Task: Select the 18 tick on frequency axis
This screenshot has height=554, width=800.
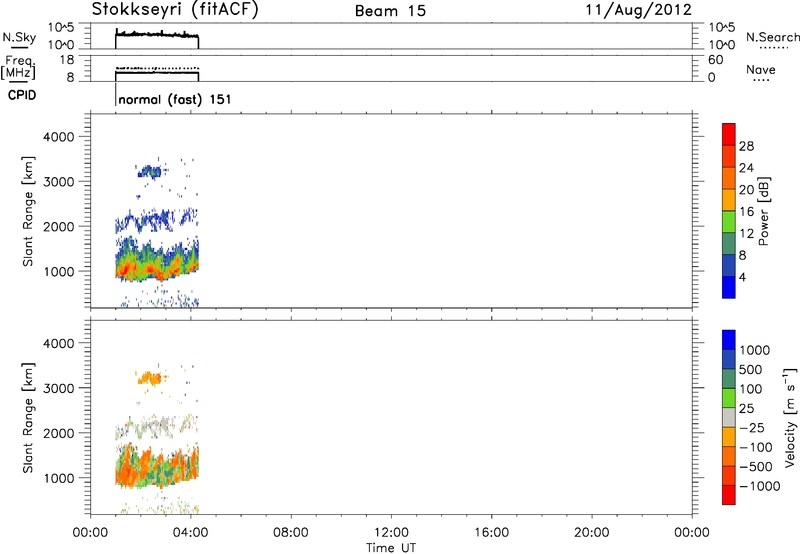Action: pyautogui.click(x=66, y=60)
